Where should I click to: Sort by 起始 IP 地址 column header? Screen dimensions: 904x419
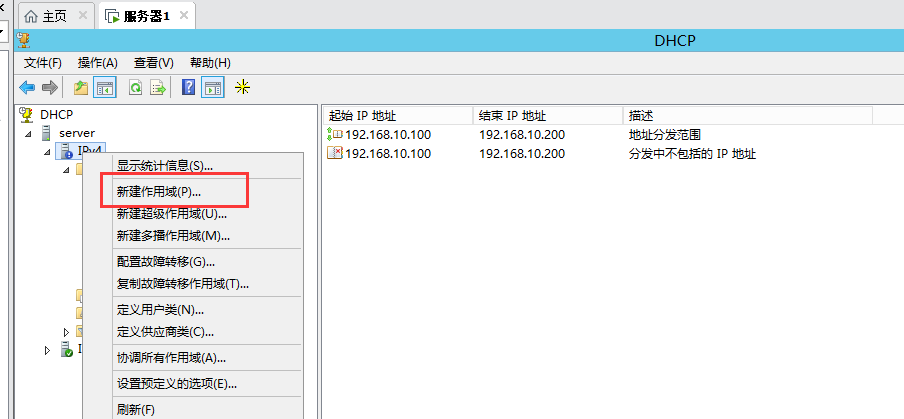[x=398, y=115]
